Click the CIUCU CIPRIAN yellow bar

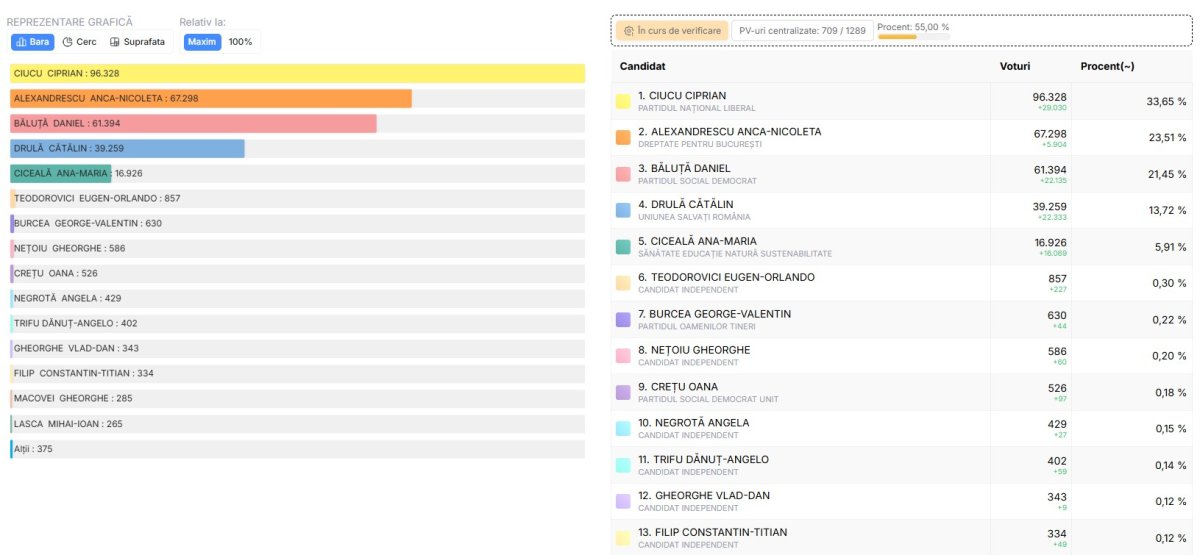[x=297, y=74]
